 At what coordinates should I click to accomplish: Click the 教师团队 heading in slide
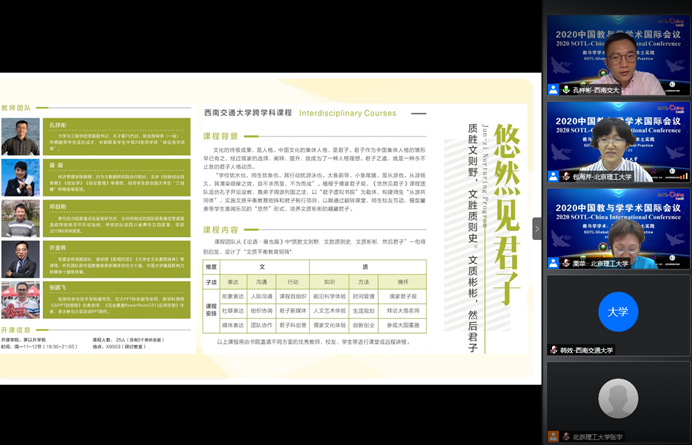[x=16, y=107]
